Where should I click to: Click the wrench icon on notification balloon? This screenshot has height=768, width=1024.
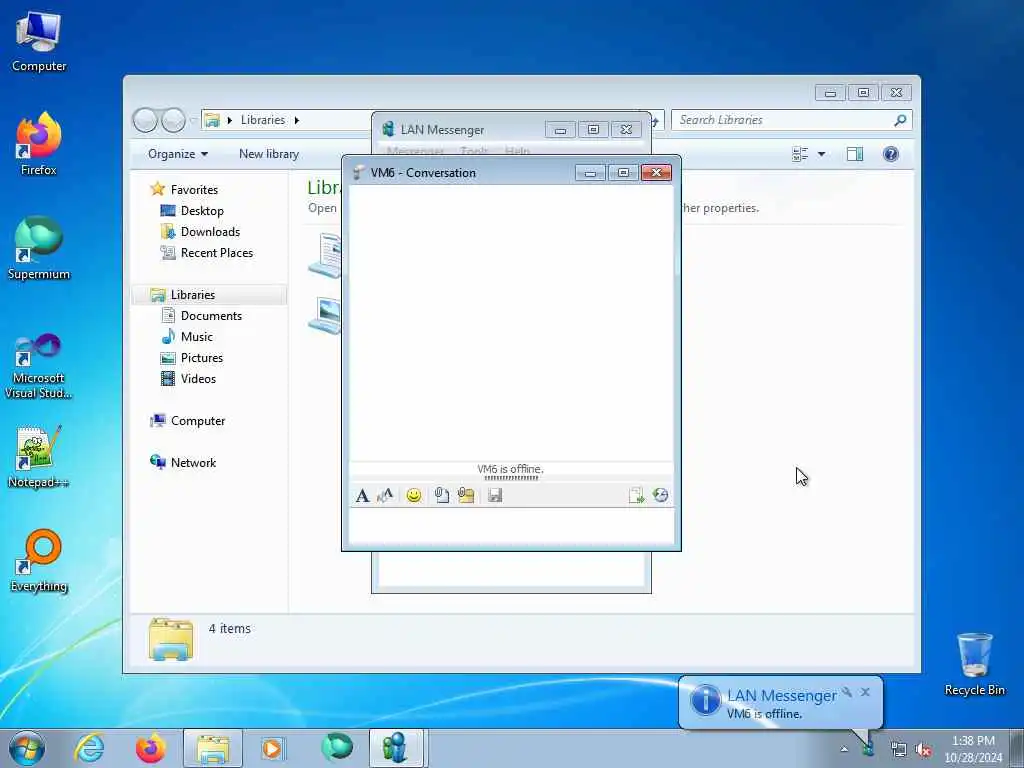[x=847, y=692]
